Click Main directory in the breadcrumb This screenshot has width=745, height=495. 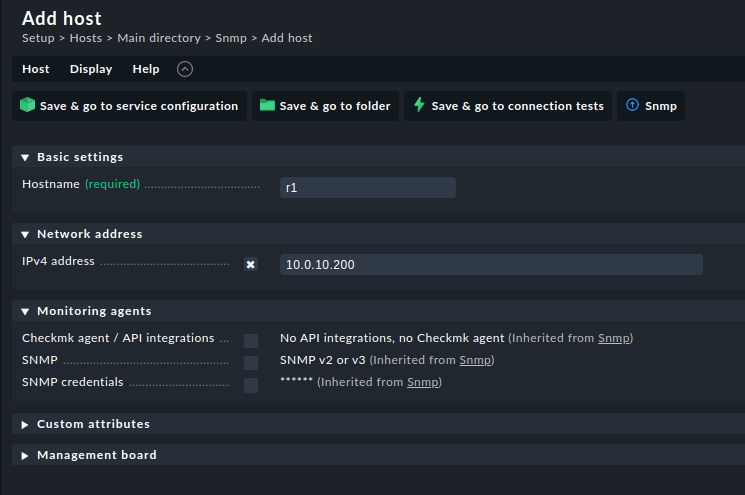pyautogui.click(x=159, y=38)
